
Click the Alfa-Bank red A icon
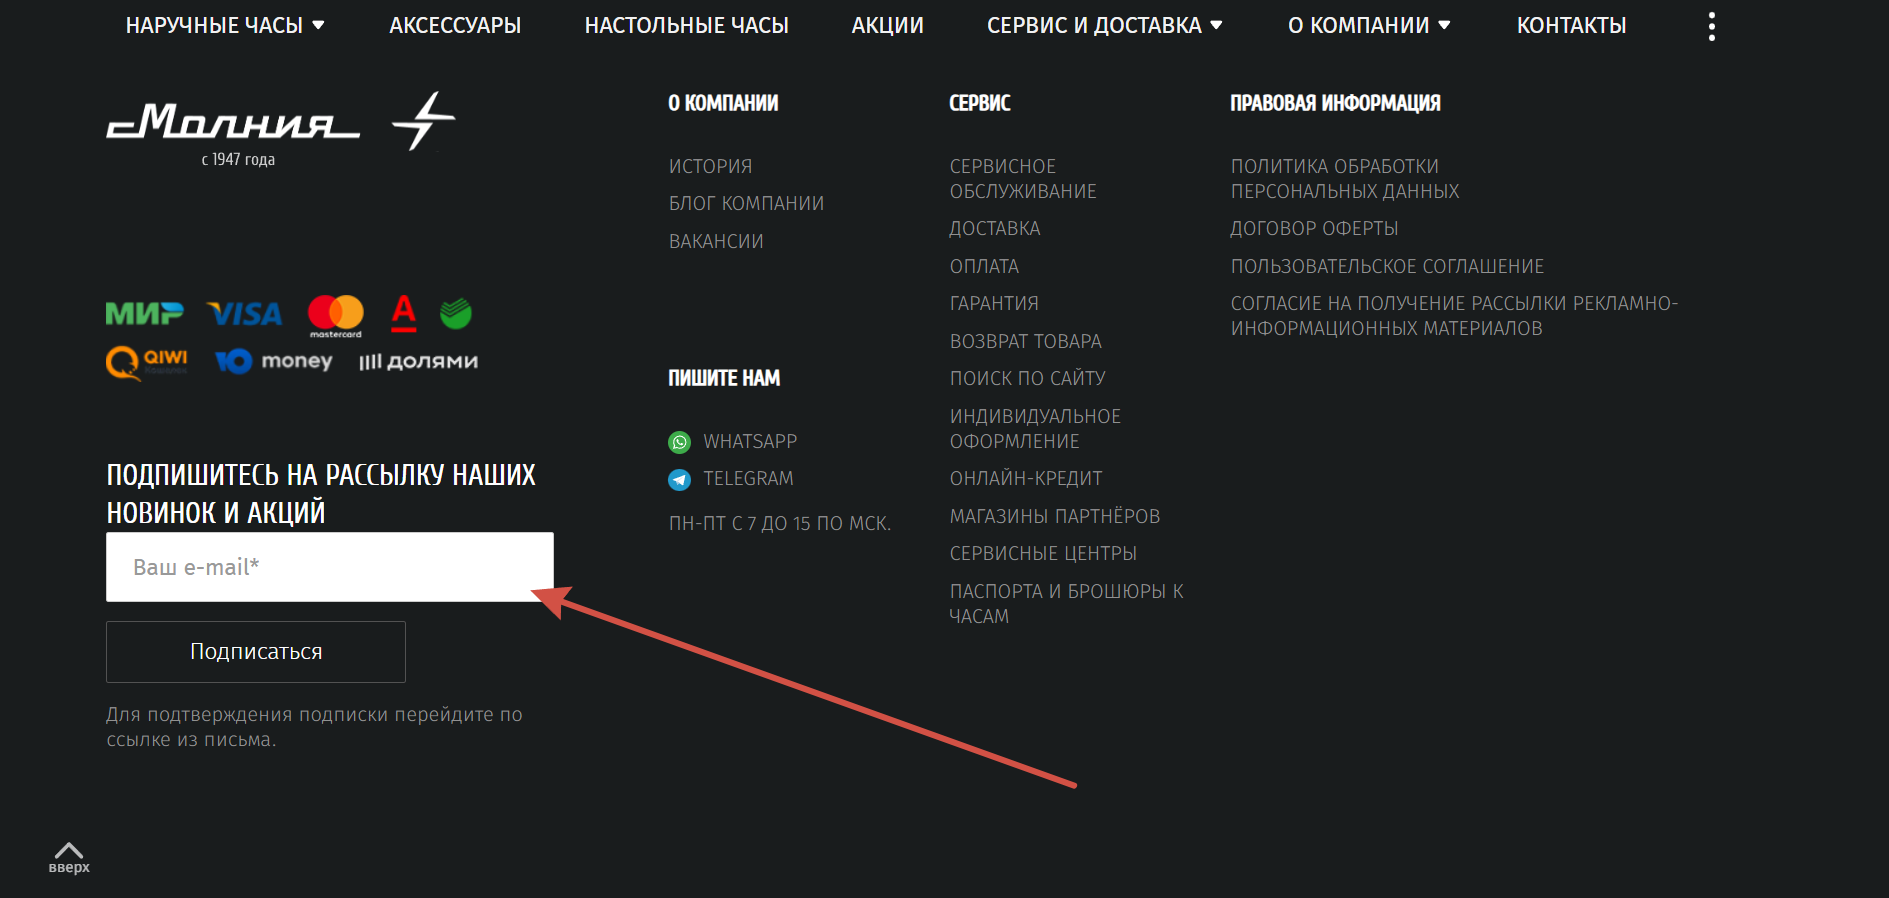tap(404, 313)
